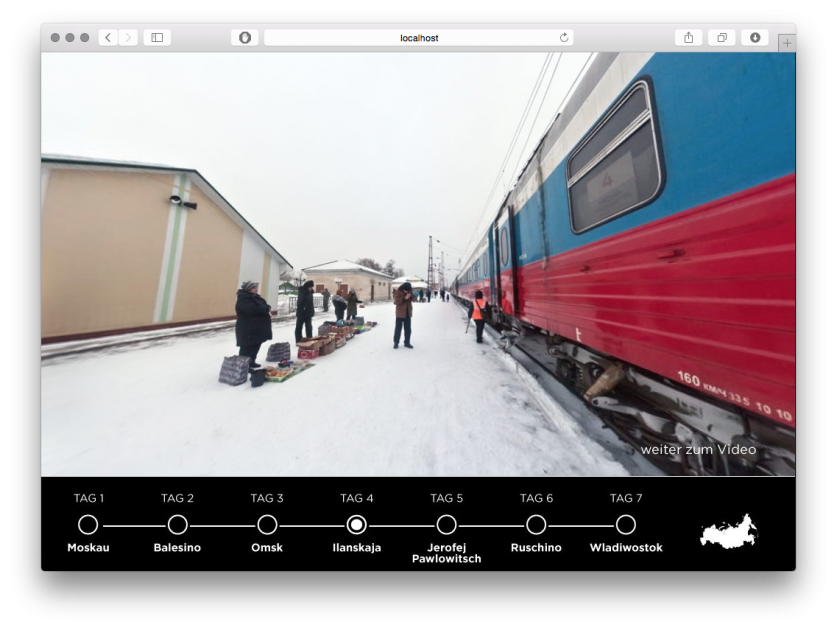Open the Russia map silhouette icon
Image resolution: width=837 pixels, height=630 pixels.
[729, 531]
